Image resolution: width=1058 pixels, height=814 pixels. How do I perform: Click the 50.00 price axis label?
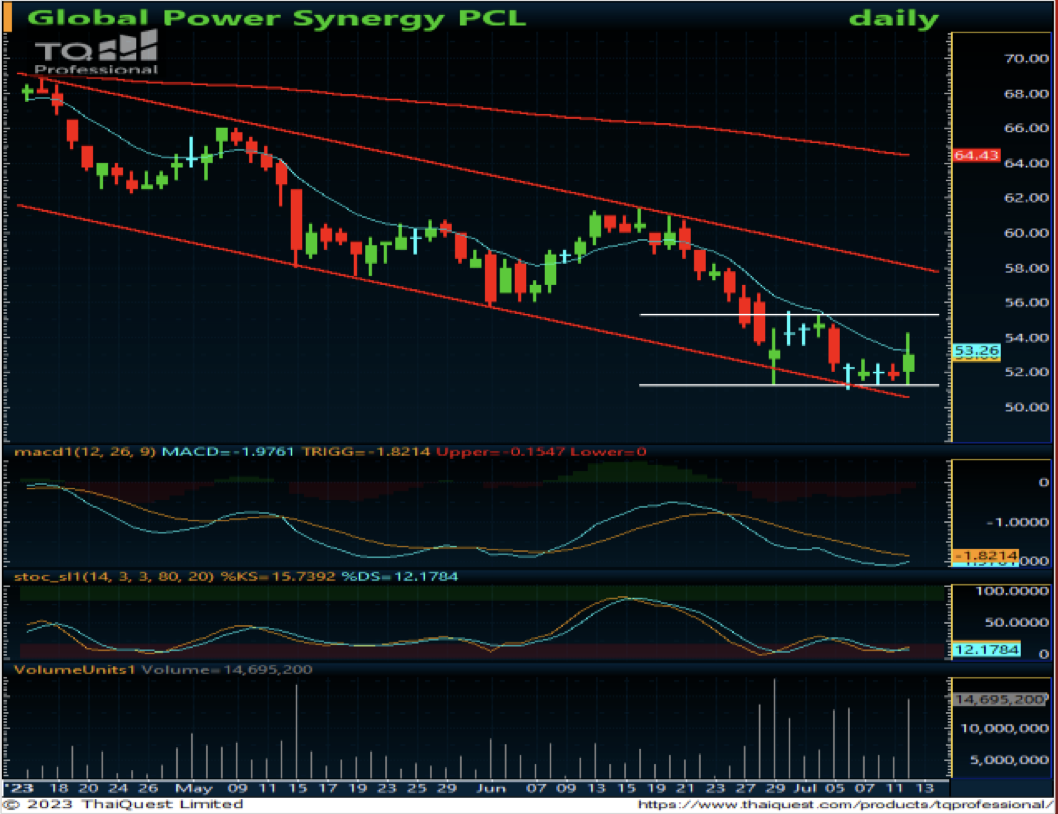pos(1026,407)
